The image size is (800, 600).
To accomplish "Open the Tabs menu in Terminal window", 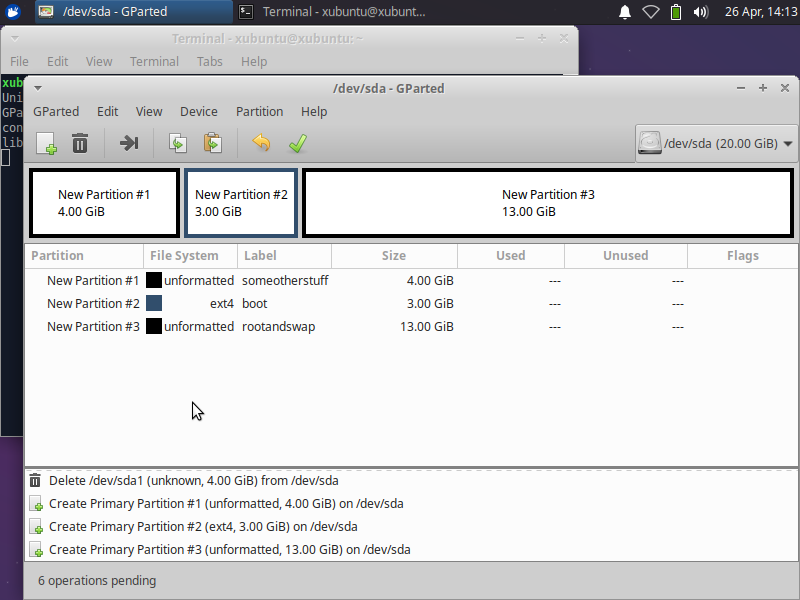I will 210,62.
